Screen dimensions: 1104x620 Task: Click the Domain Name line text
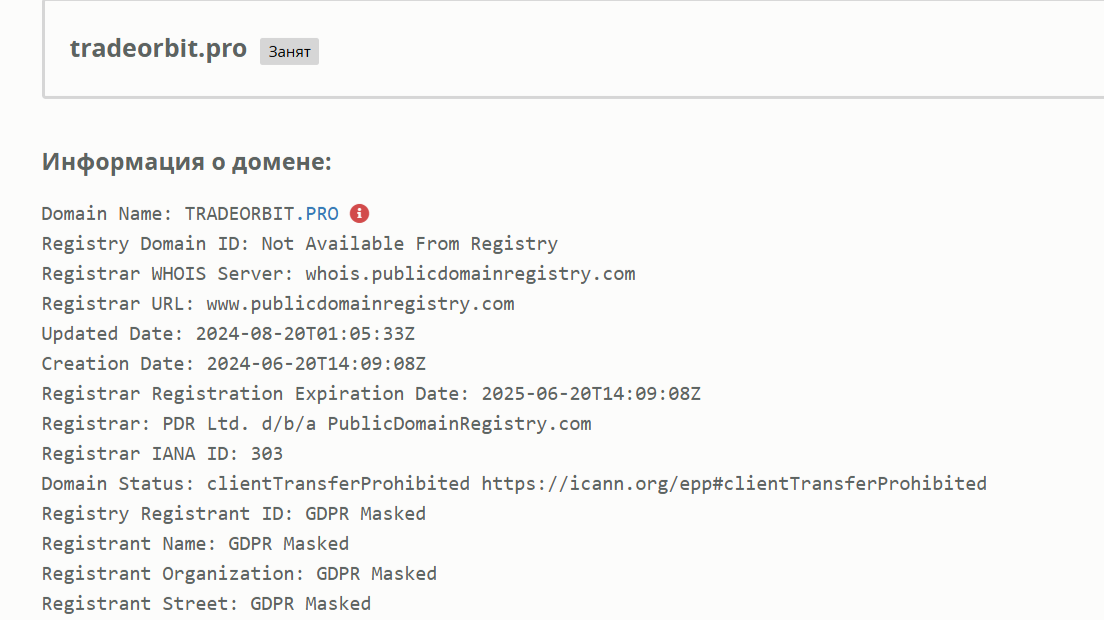click(x=190, y=214)
